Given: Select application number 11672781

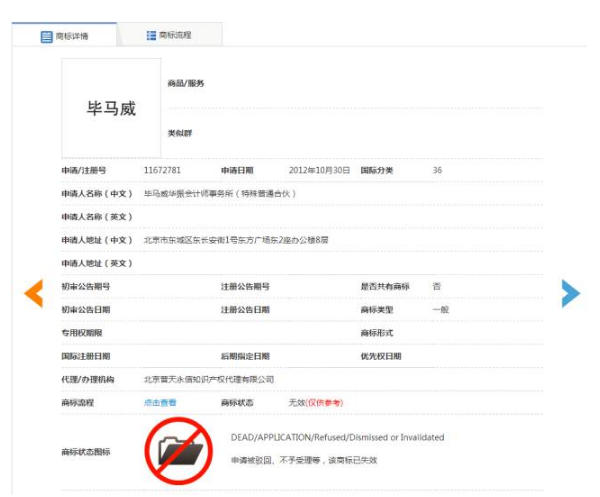Looking at the screenshot, I should (x=162, y=170).
